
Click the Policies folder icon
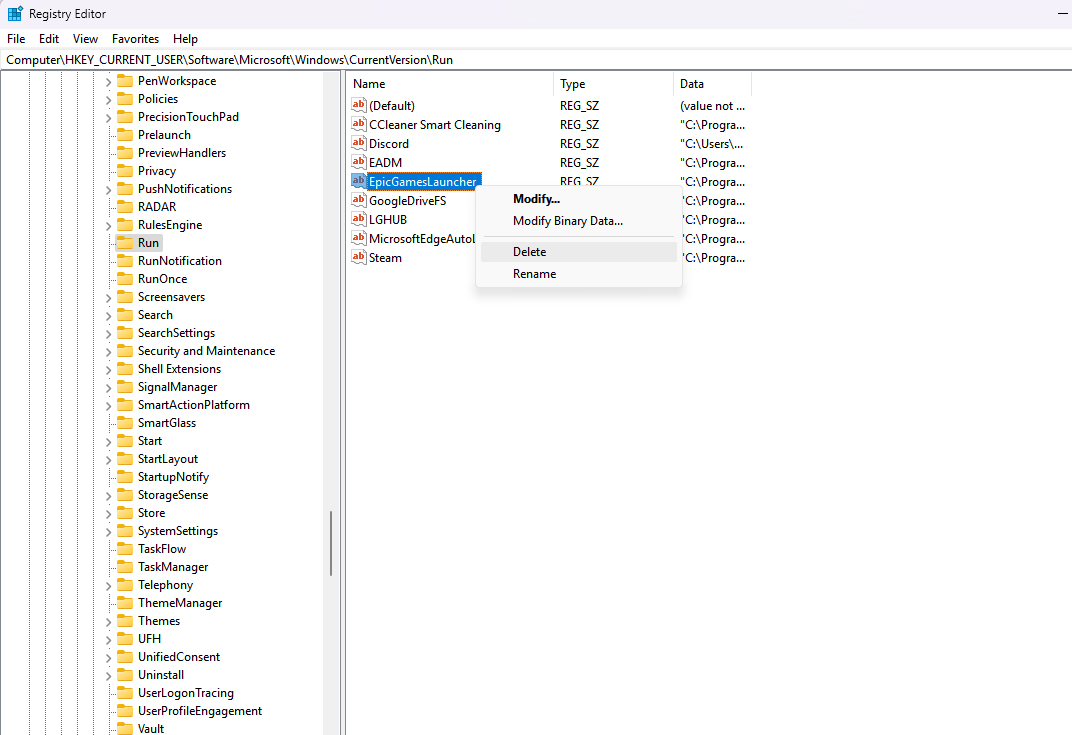pos(125,98)
